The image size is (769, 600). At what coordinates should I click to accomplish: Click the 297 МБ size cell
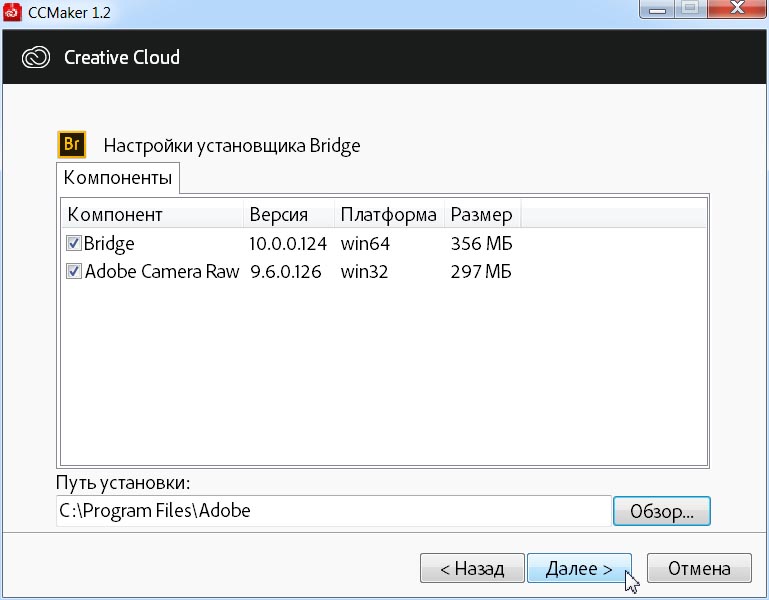[481, 271]
